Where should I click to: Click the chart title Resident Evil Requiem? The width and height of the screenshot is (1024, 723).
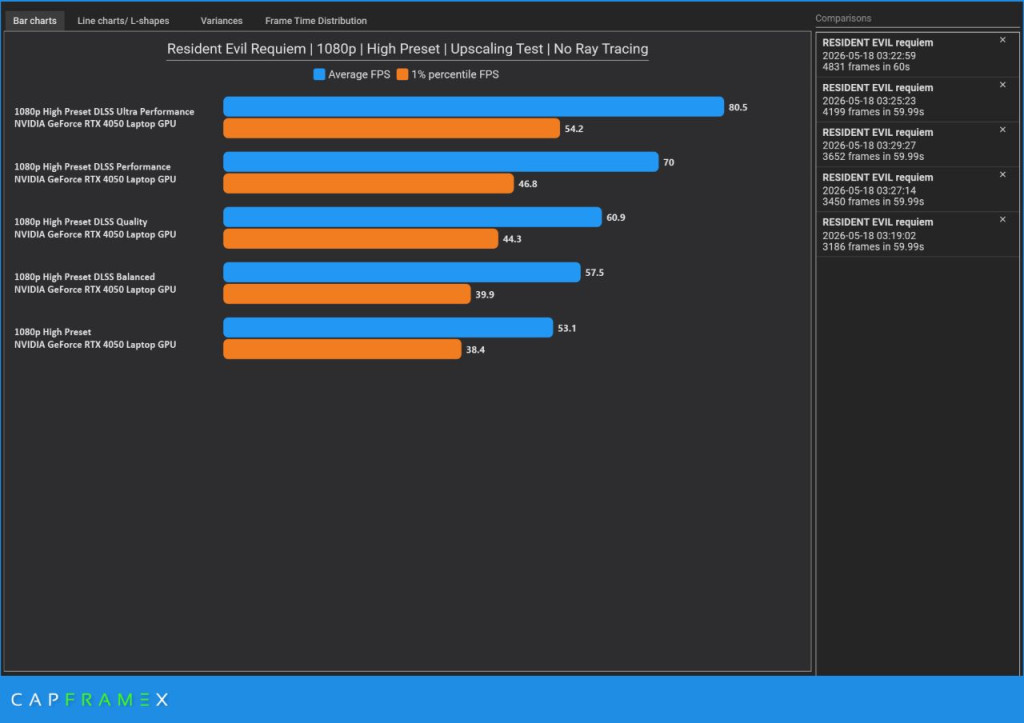(408, 49)
